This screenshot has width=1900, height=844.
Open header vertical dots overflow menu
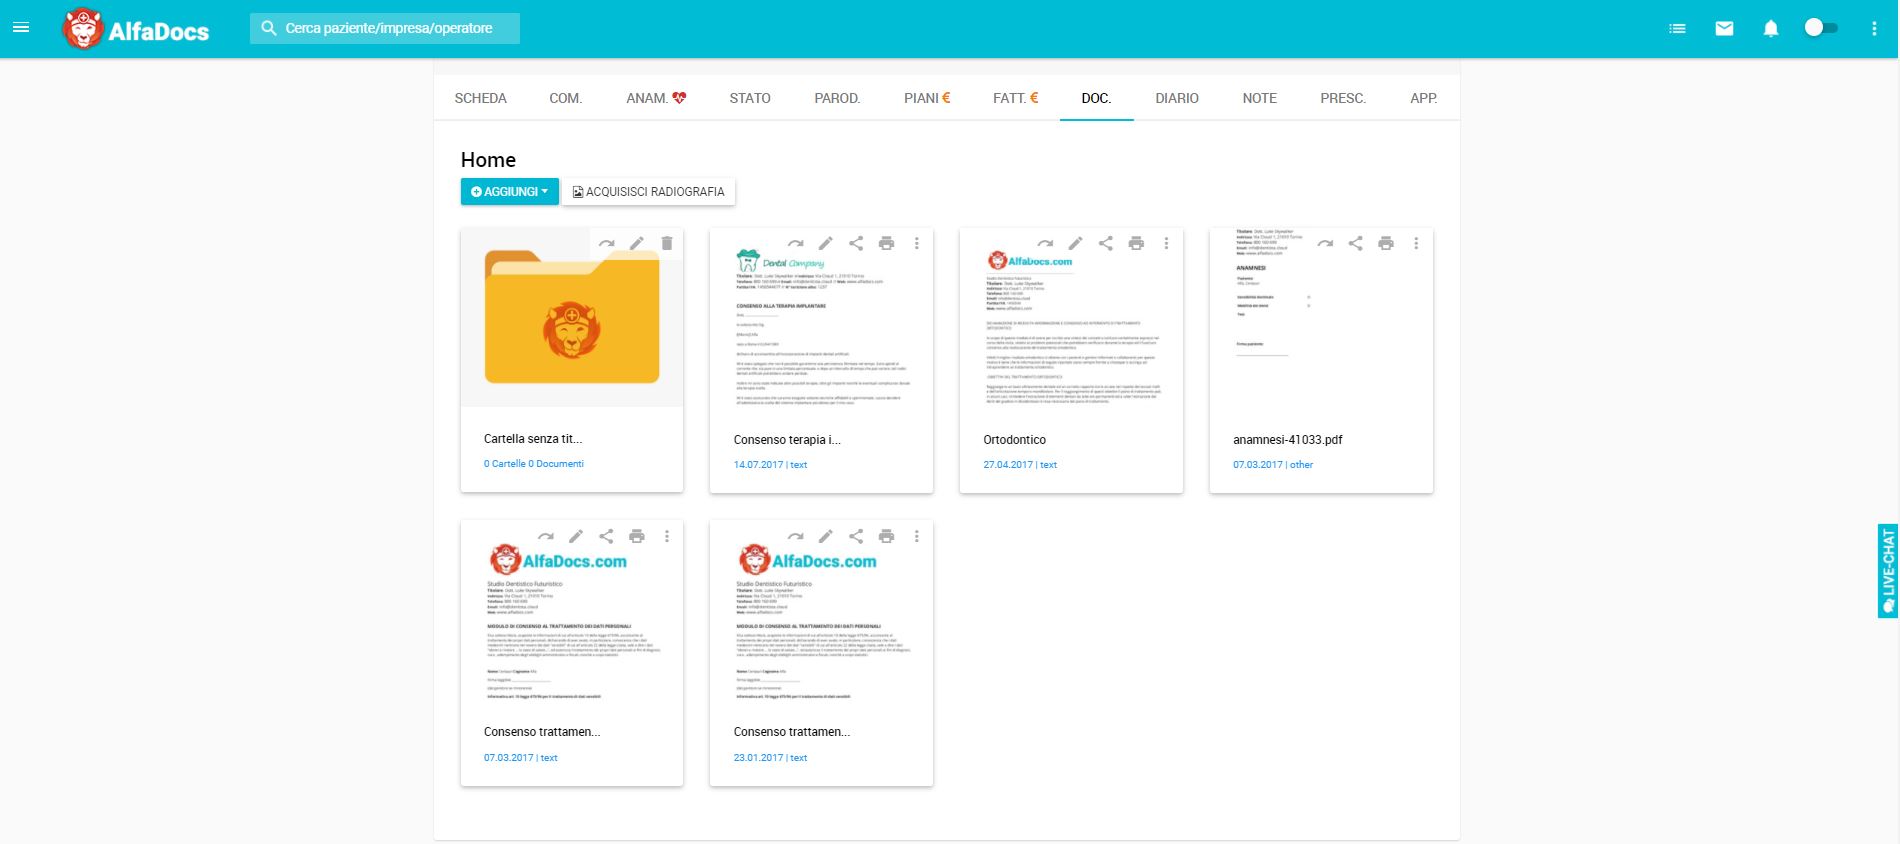(x=1874, y=29)
